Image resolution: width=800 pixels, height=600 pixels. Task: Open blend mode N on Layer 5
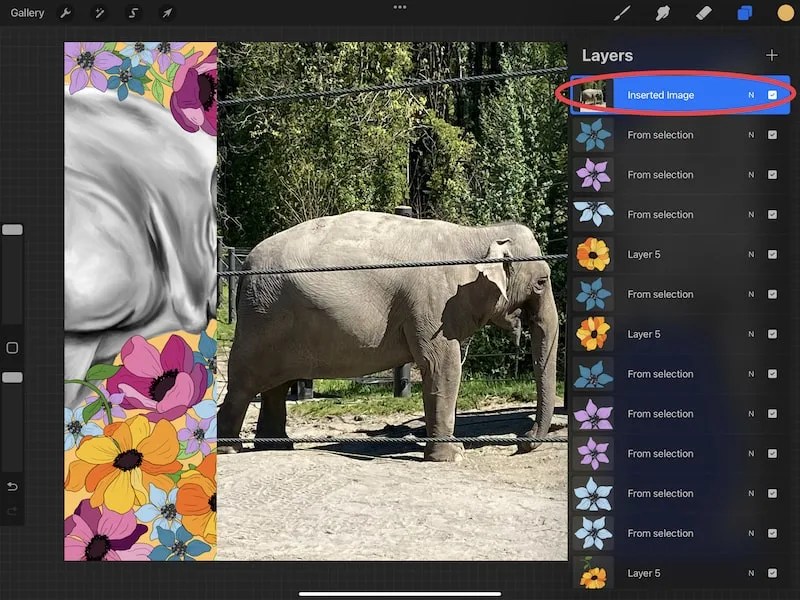click(751, 254)
